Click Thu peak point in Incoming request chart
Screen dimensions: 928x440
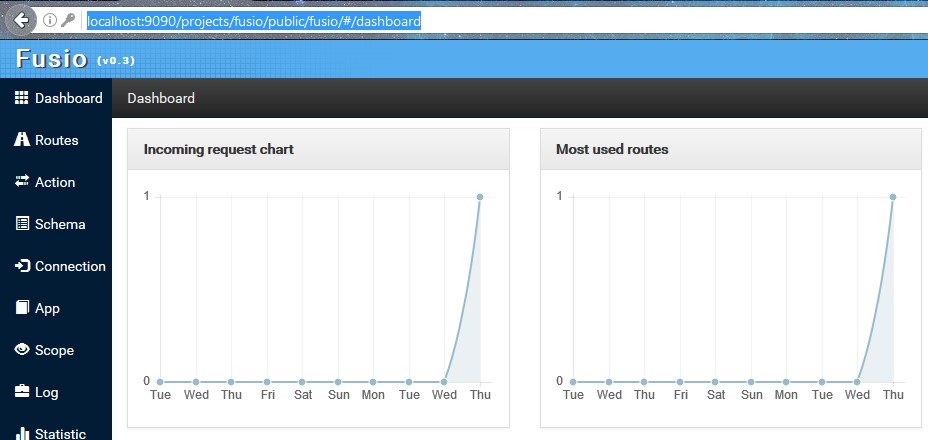pyautogui.click(x=479, y=197)
